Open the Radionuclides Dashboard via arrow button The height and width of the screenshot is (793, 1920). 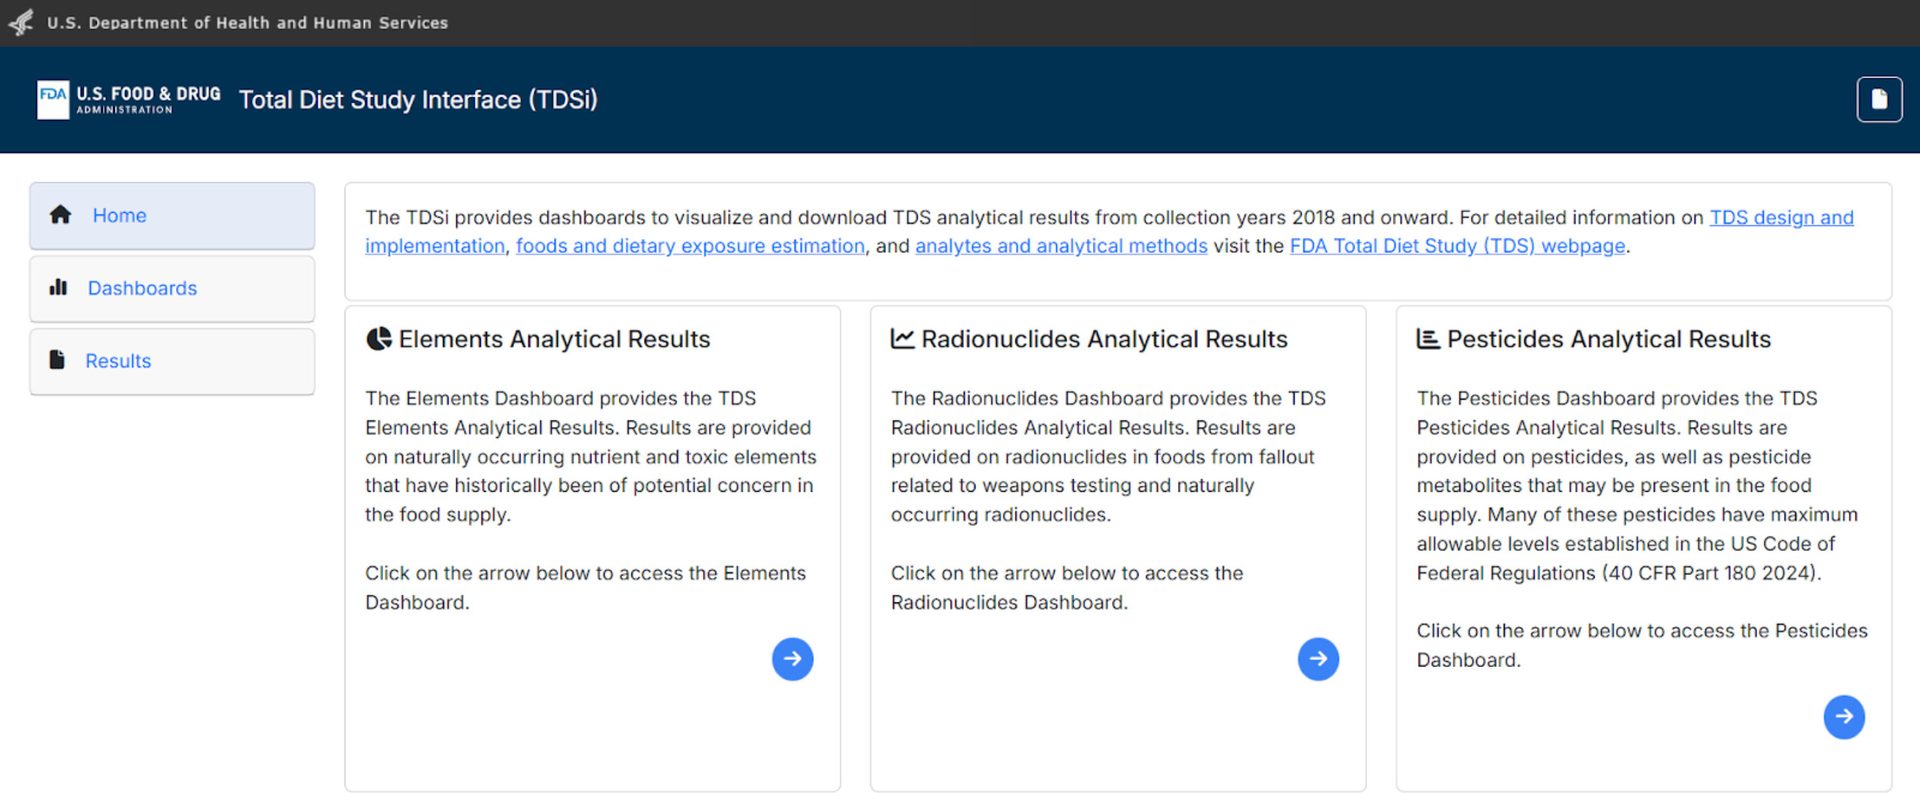point(1318,659)
